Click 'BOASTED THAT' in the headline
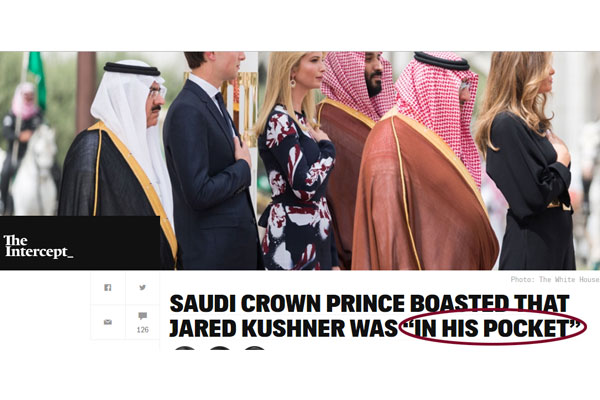 coord(490,304)
